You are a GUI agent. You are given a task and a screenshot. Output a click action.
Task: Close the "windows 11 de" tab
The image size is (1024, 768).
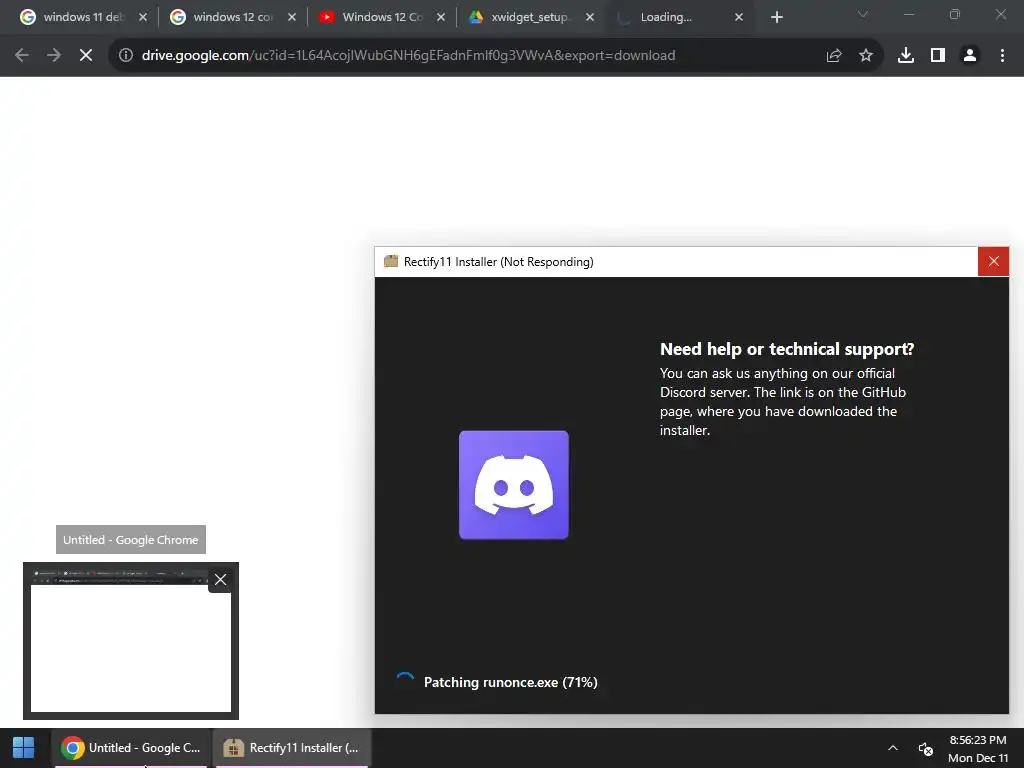143,17
